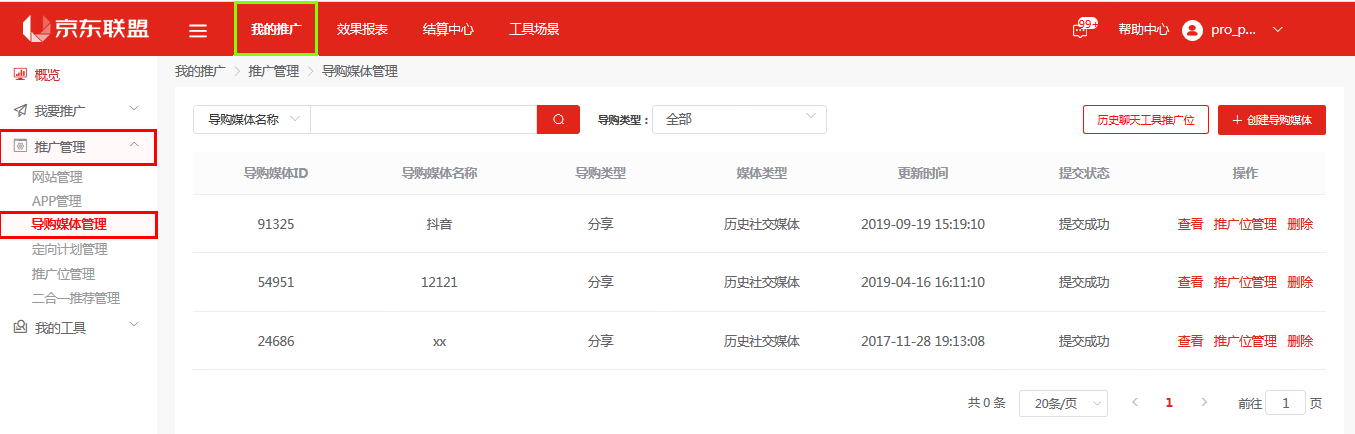Select 定向计划管理 in sidebar
This screenshot has width=1355, height=434.
tap(69, 250)
